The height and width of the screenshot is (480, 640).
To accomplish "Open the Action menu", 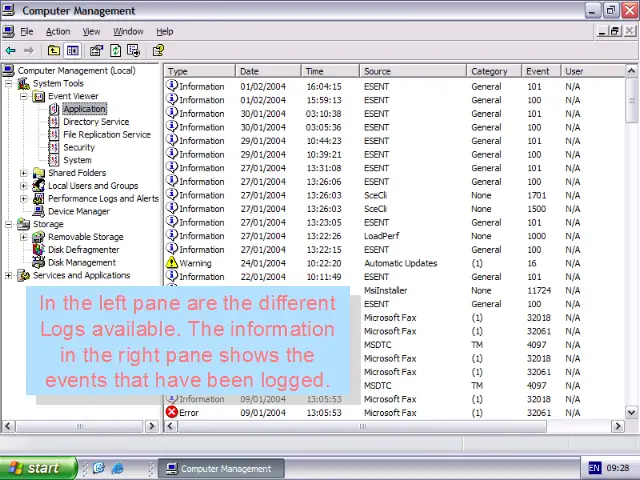I will pyautogui.click(x=58, y=31).
